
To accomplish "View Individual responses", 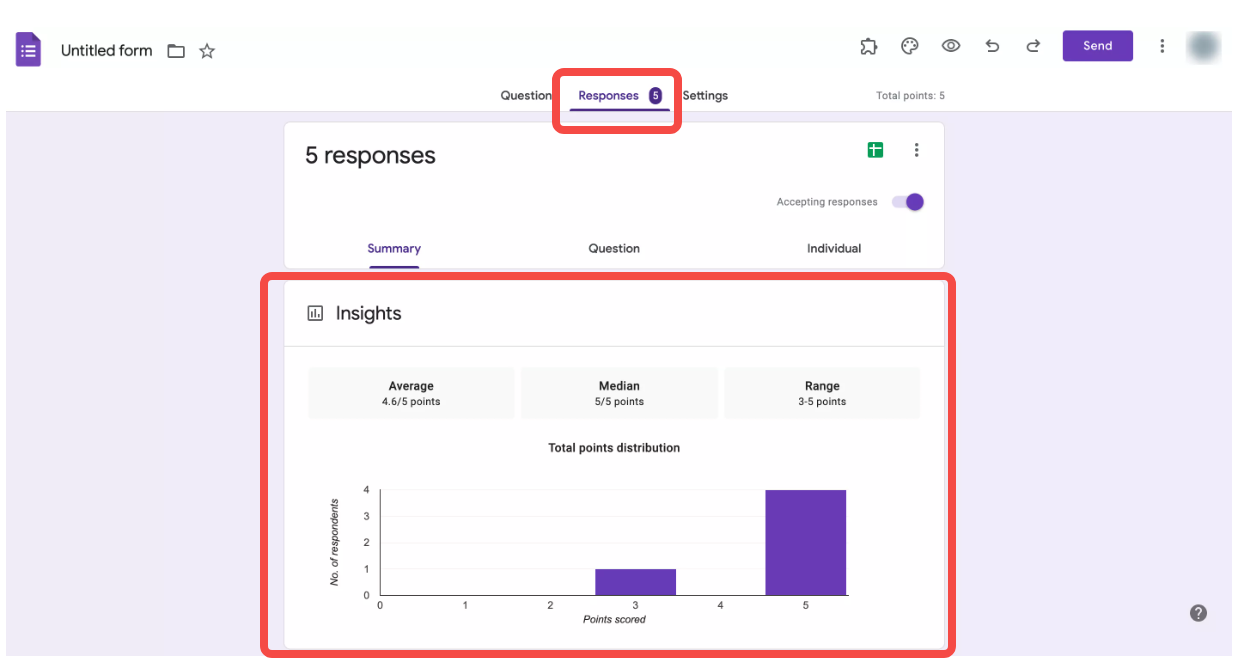I will (835, 248).
